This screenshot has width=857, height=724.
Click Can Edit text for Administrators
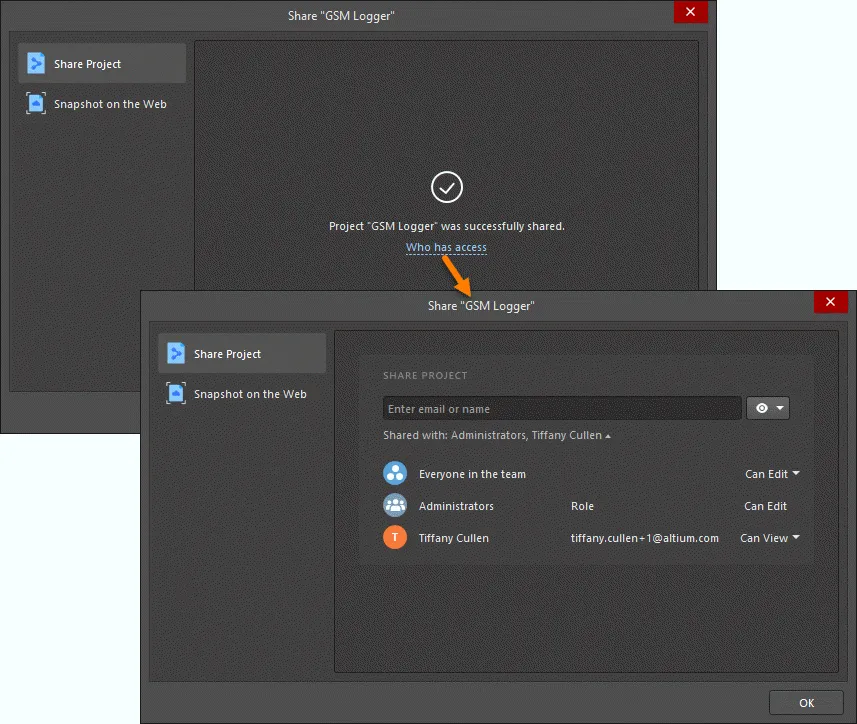(765, 506)
